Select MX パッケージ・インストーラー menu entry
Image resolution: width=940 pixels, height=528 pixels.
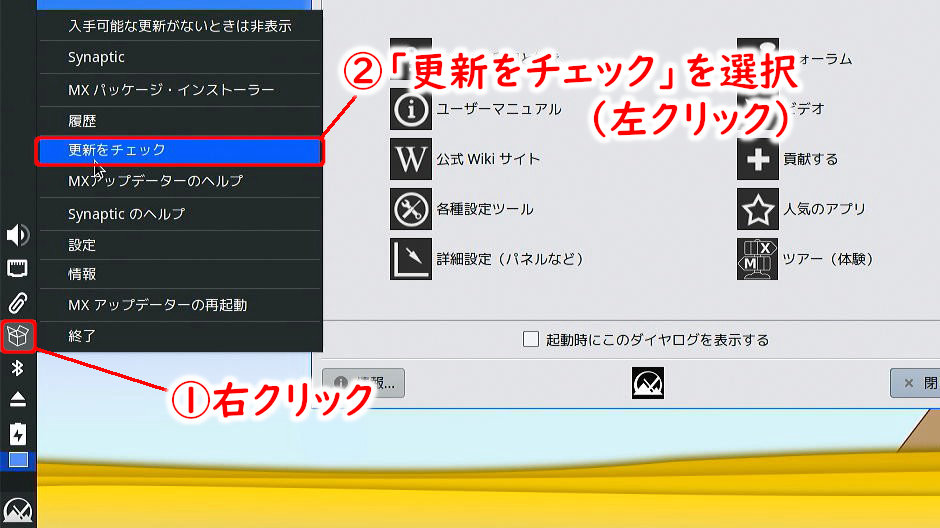coord(180,90)
